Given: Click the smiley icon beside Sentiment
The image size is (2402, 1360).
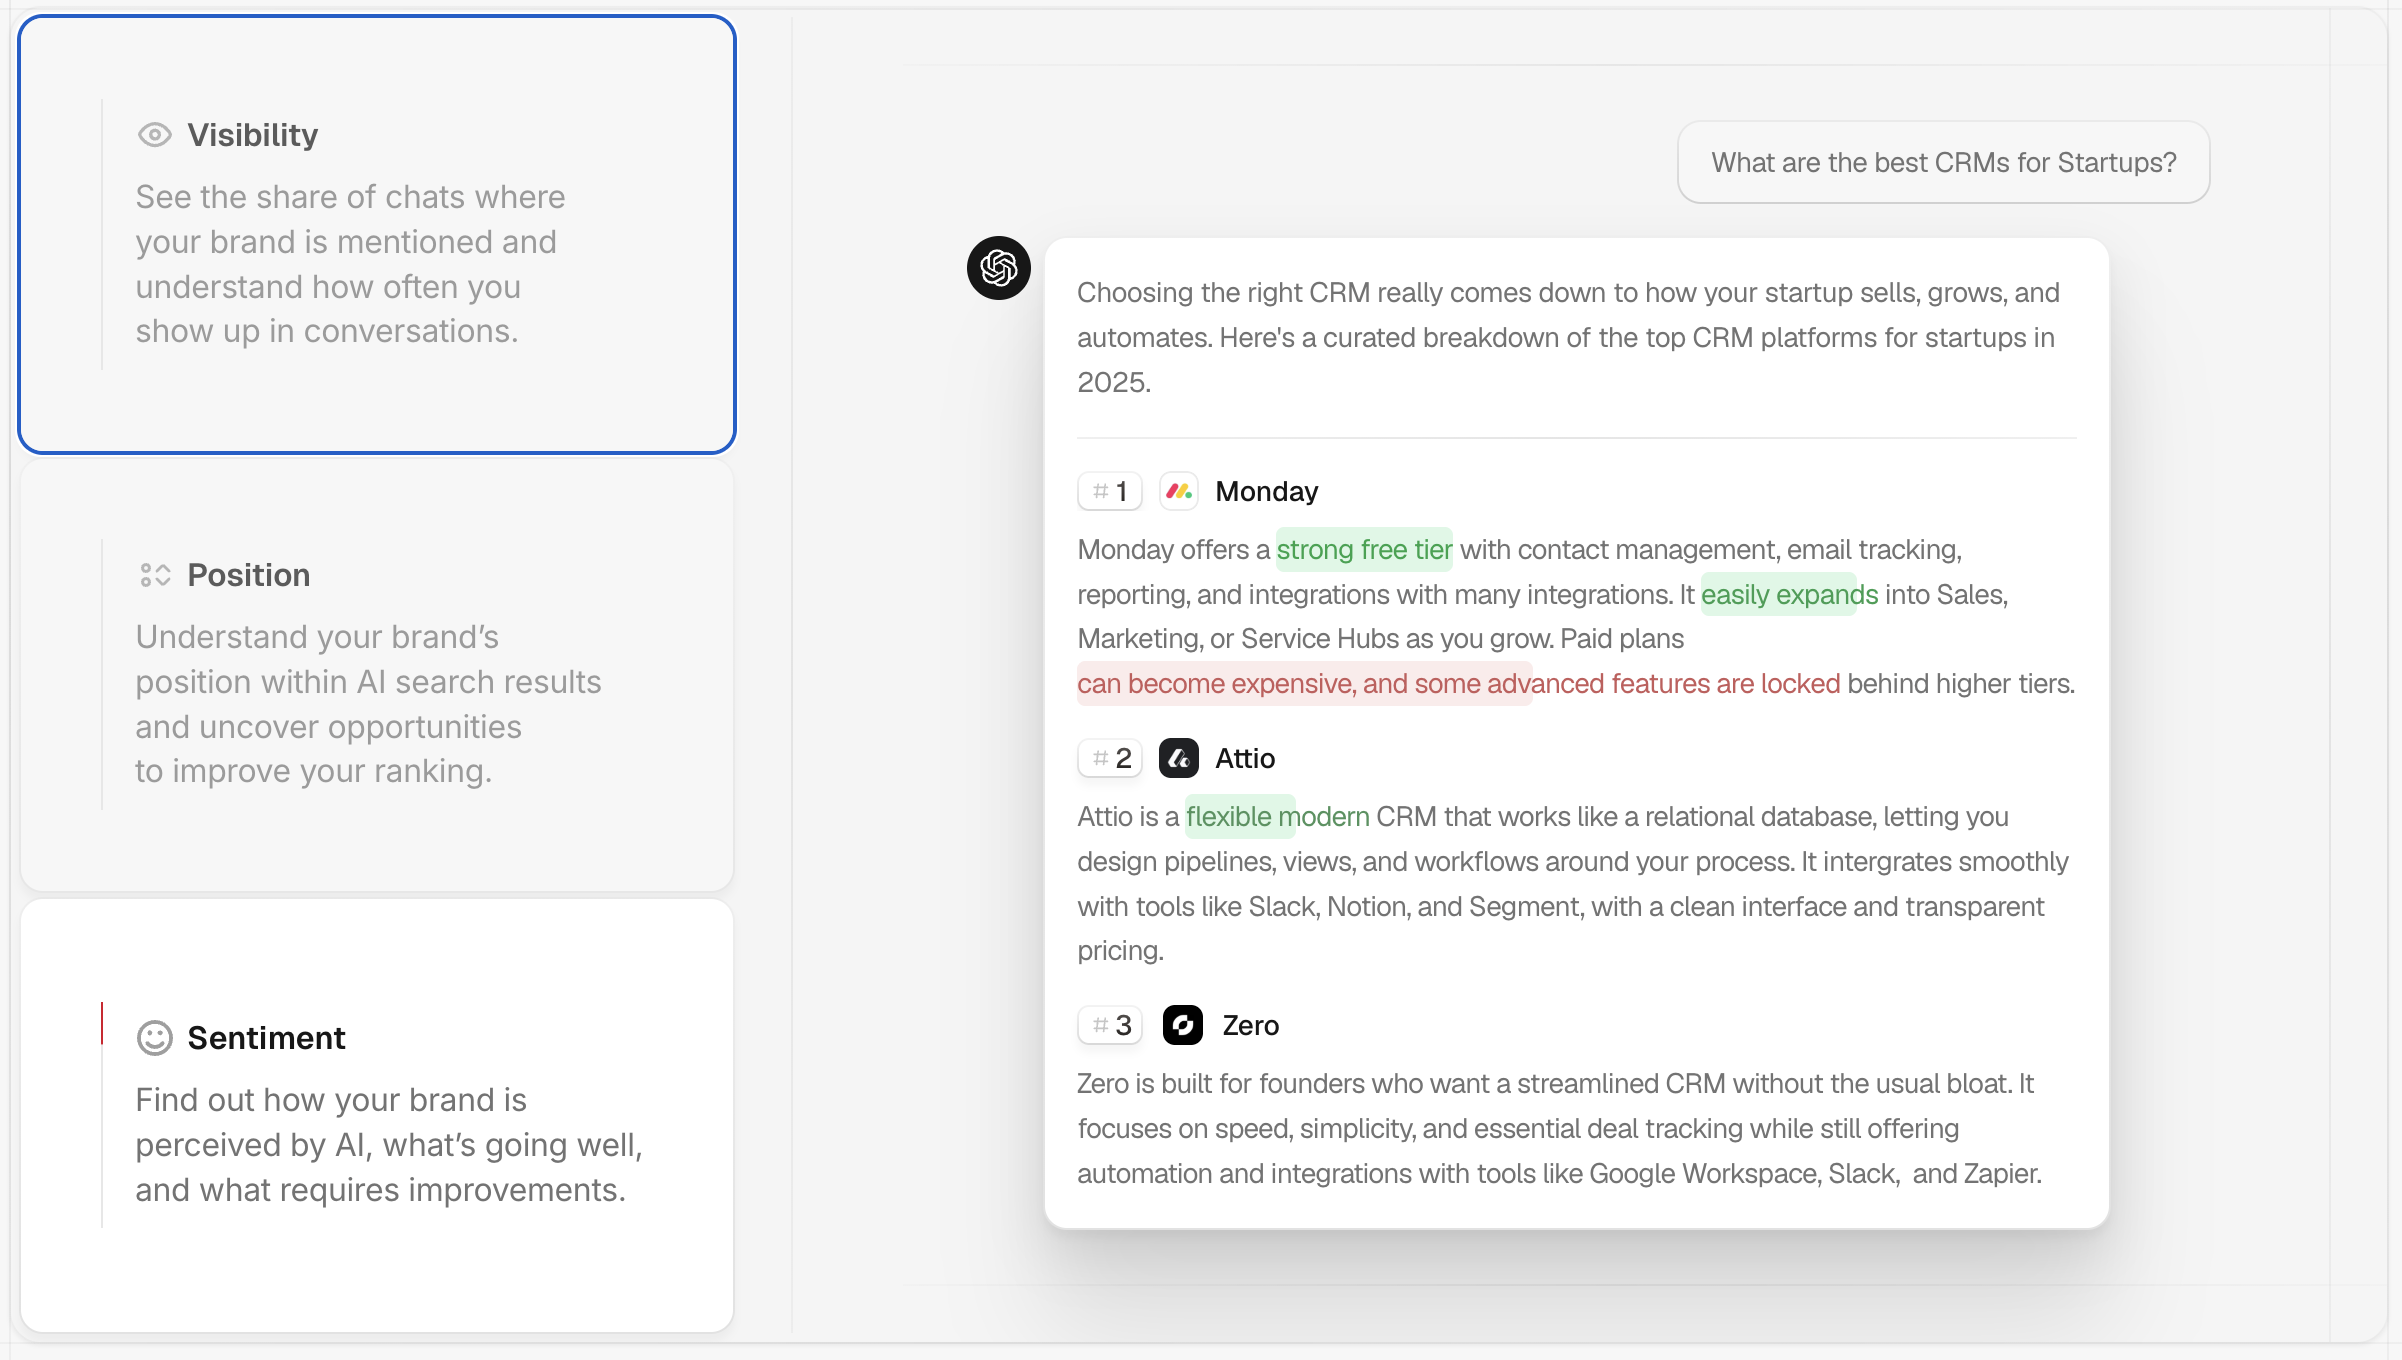Looking at the screenshot, I should 155,1038.
